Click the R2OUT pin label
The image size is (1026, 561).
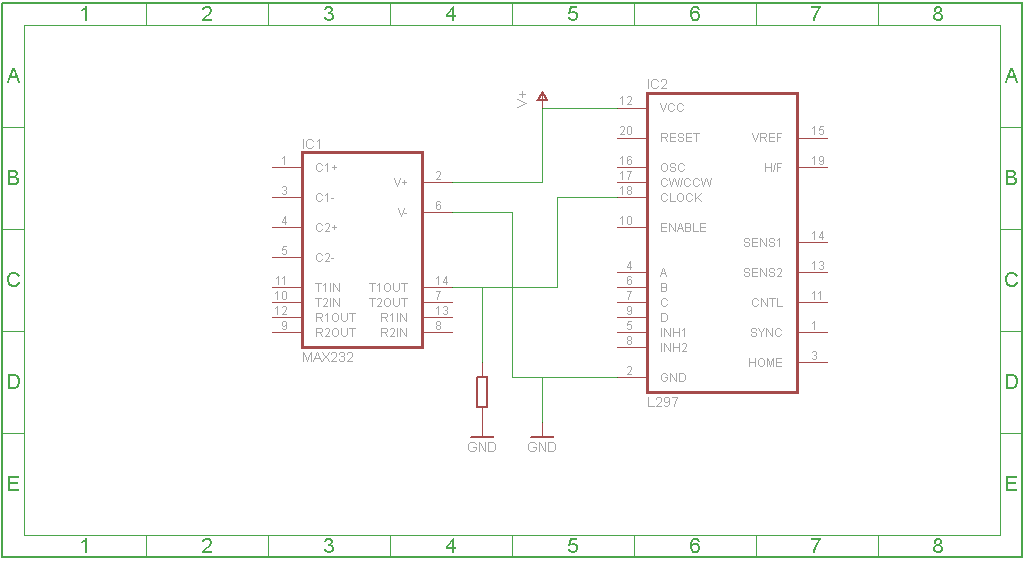[x=336, y=333]
